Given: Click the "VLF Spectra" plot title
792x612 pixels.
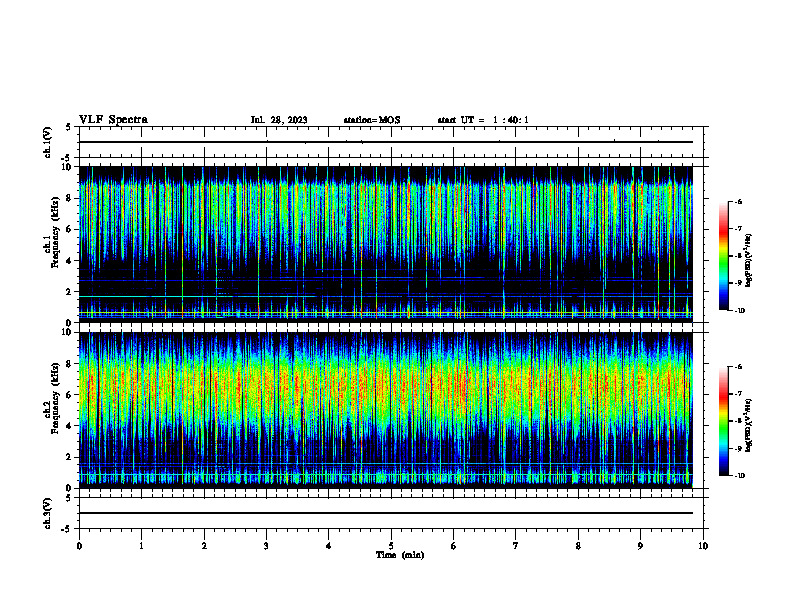Looking at the screenshot, I should [x=113, y=120].
